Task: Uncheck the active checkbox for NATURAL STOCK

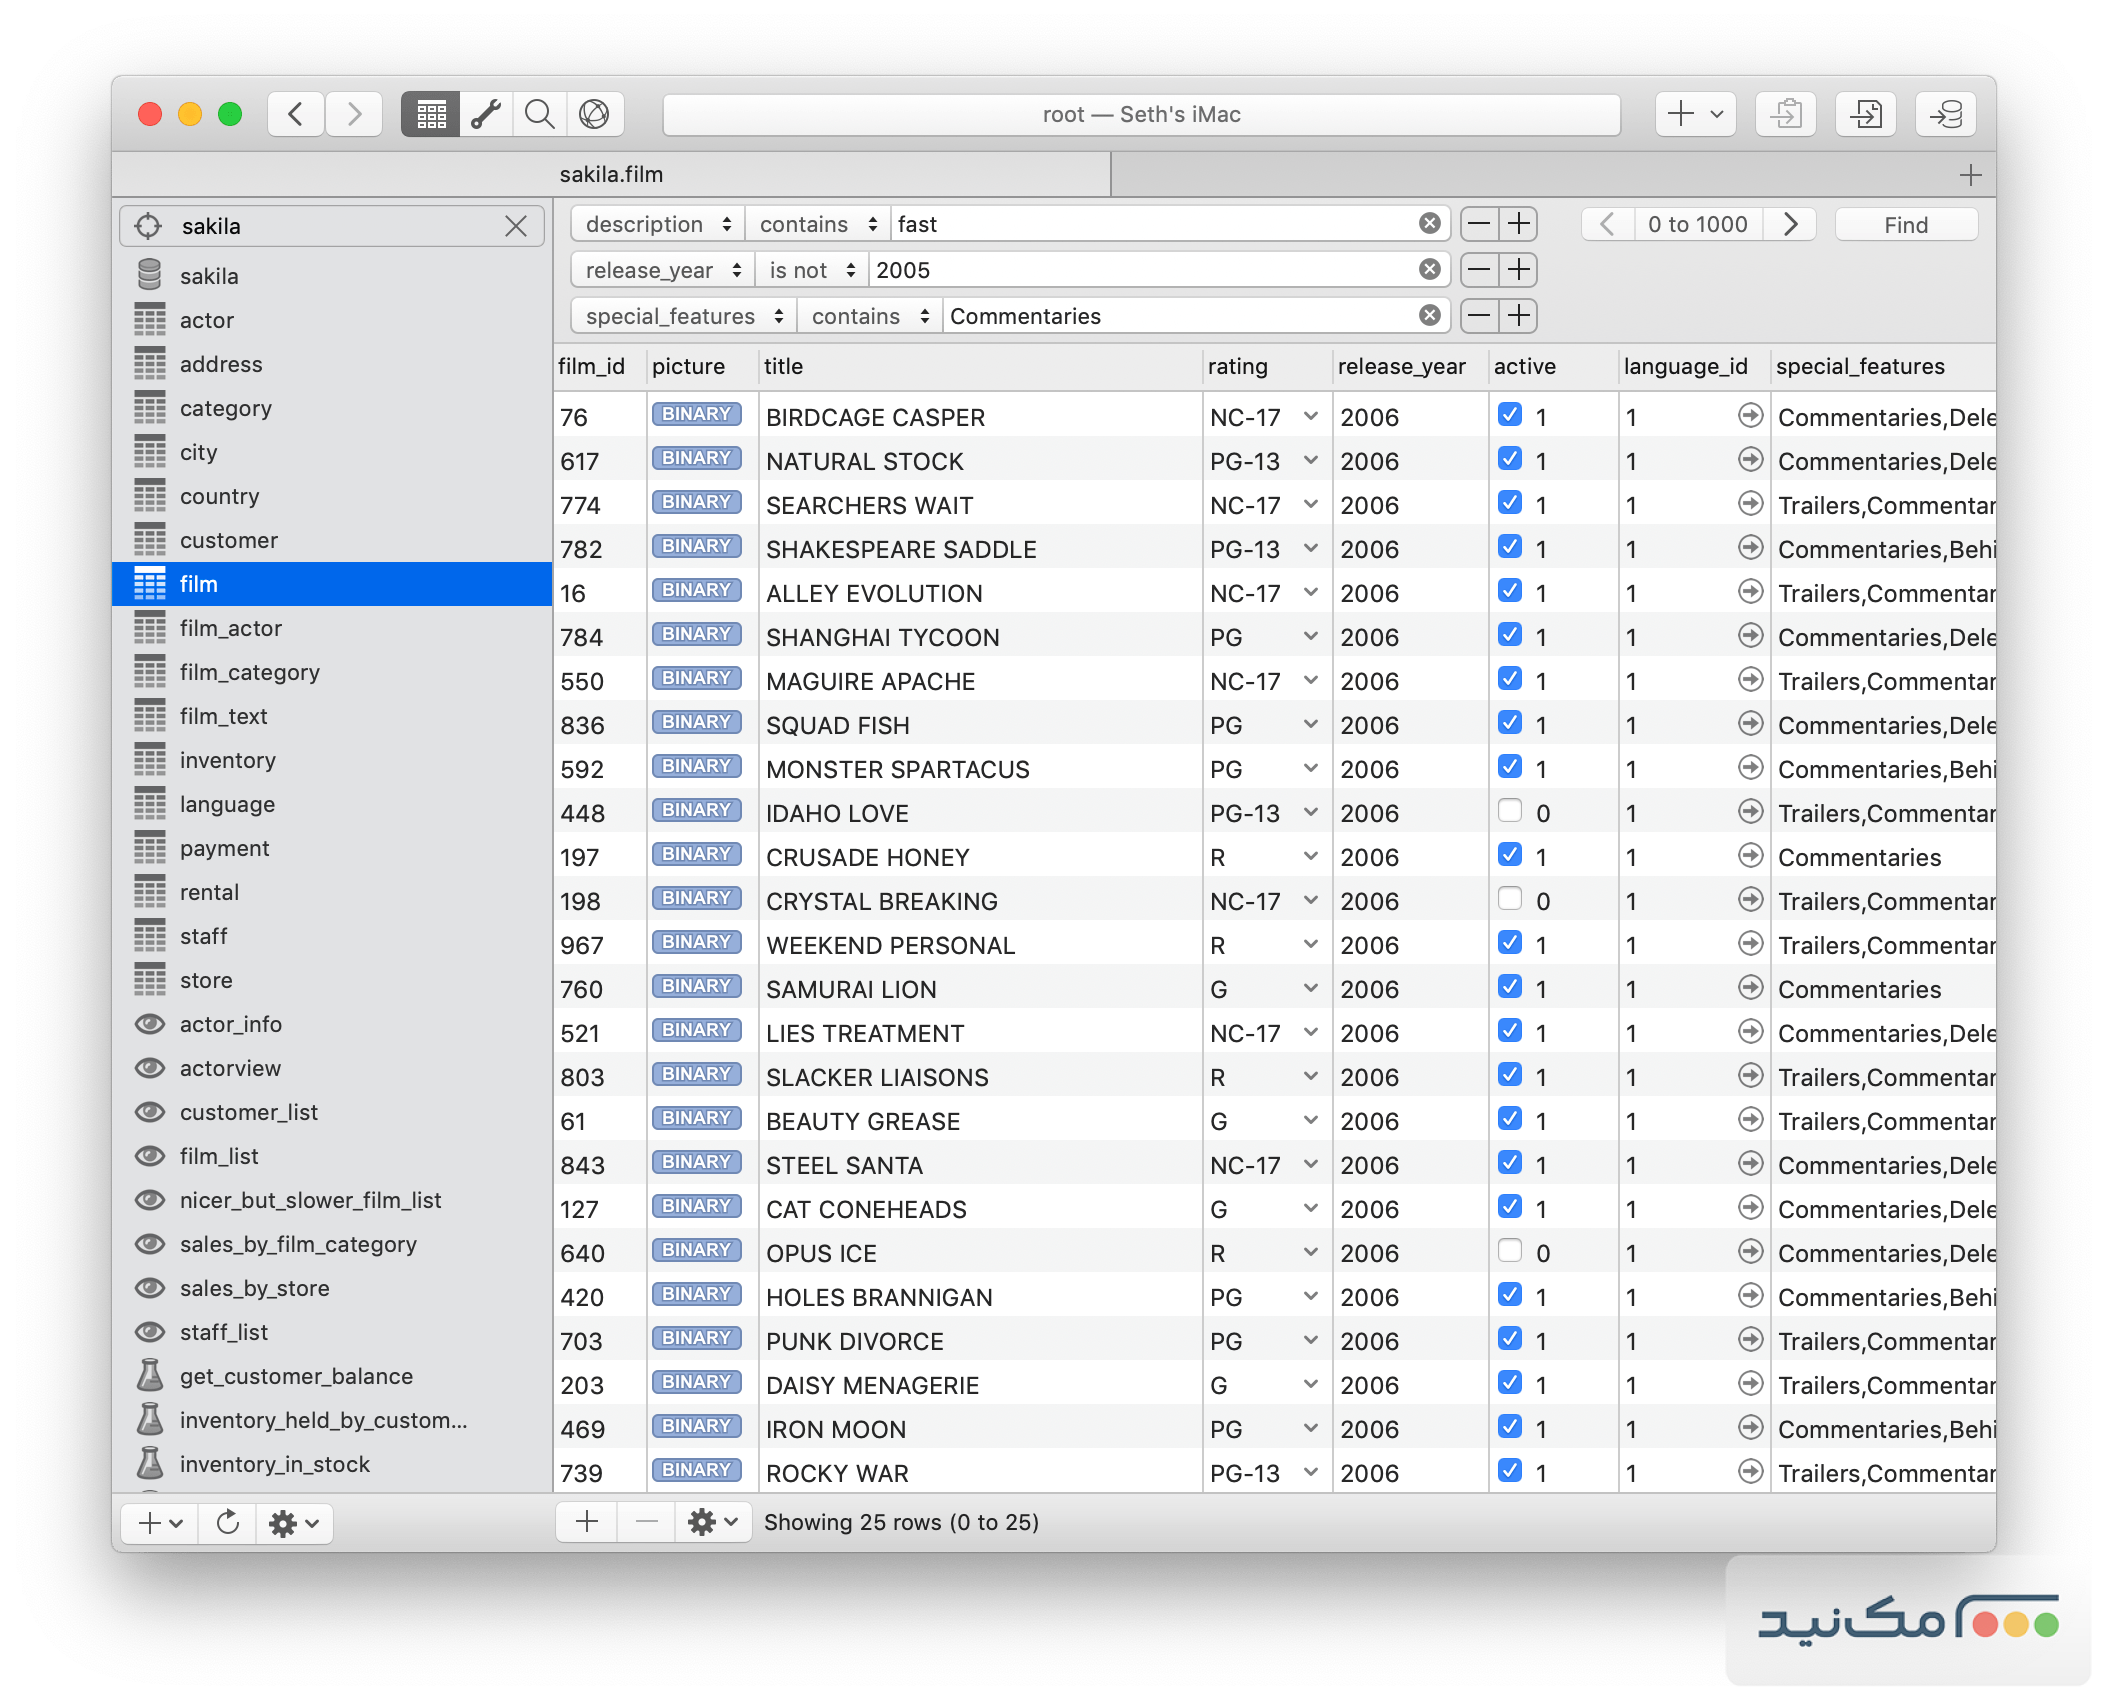Action: pos(1510,459)
